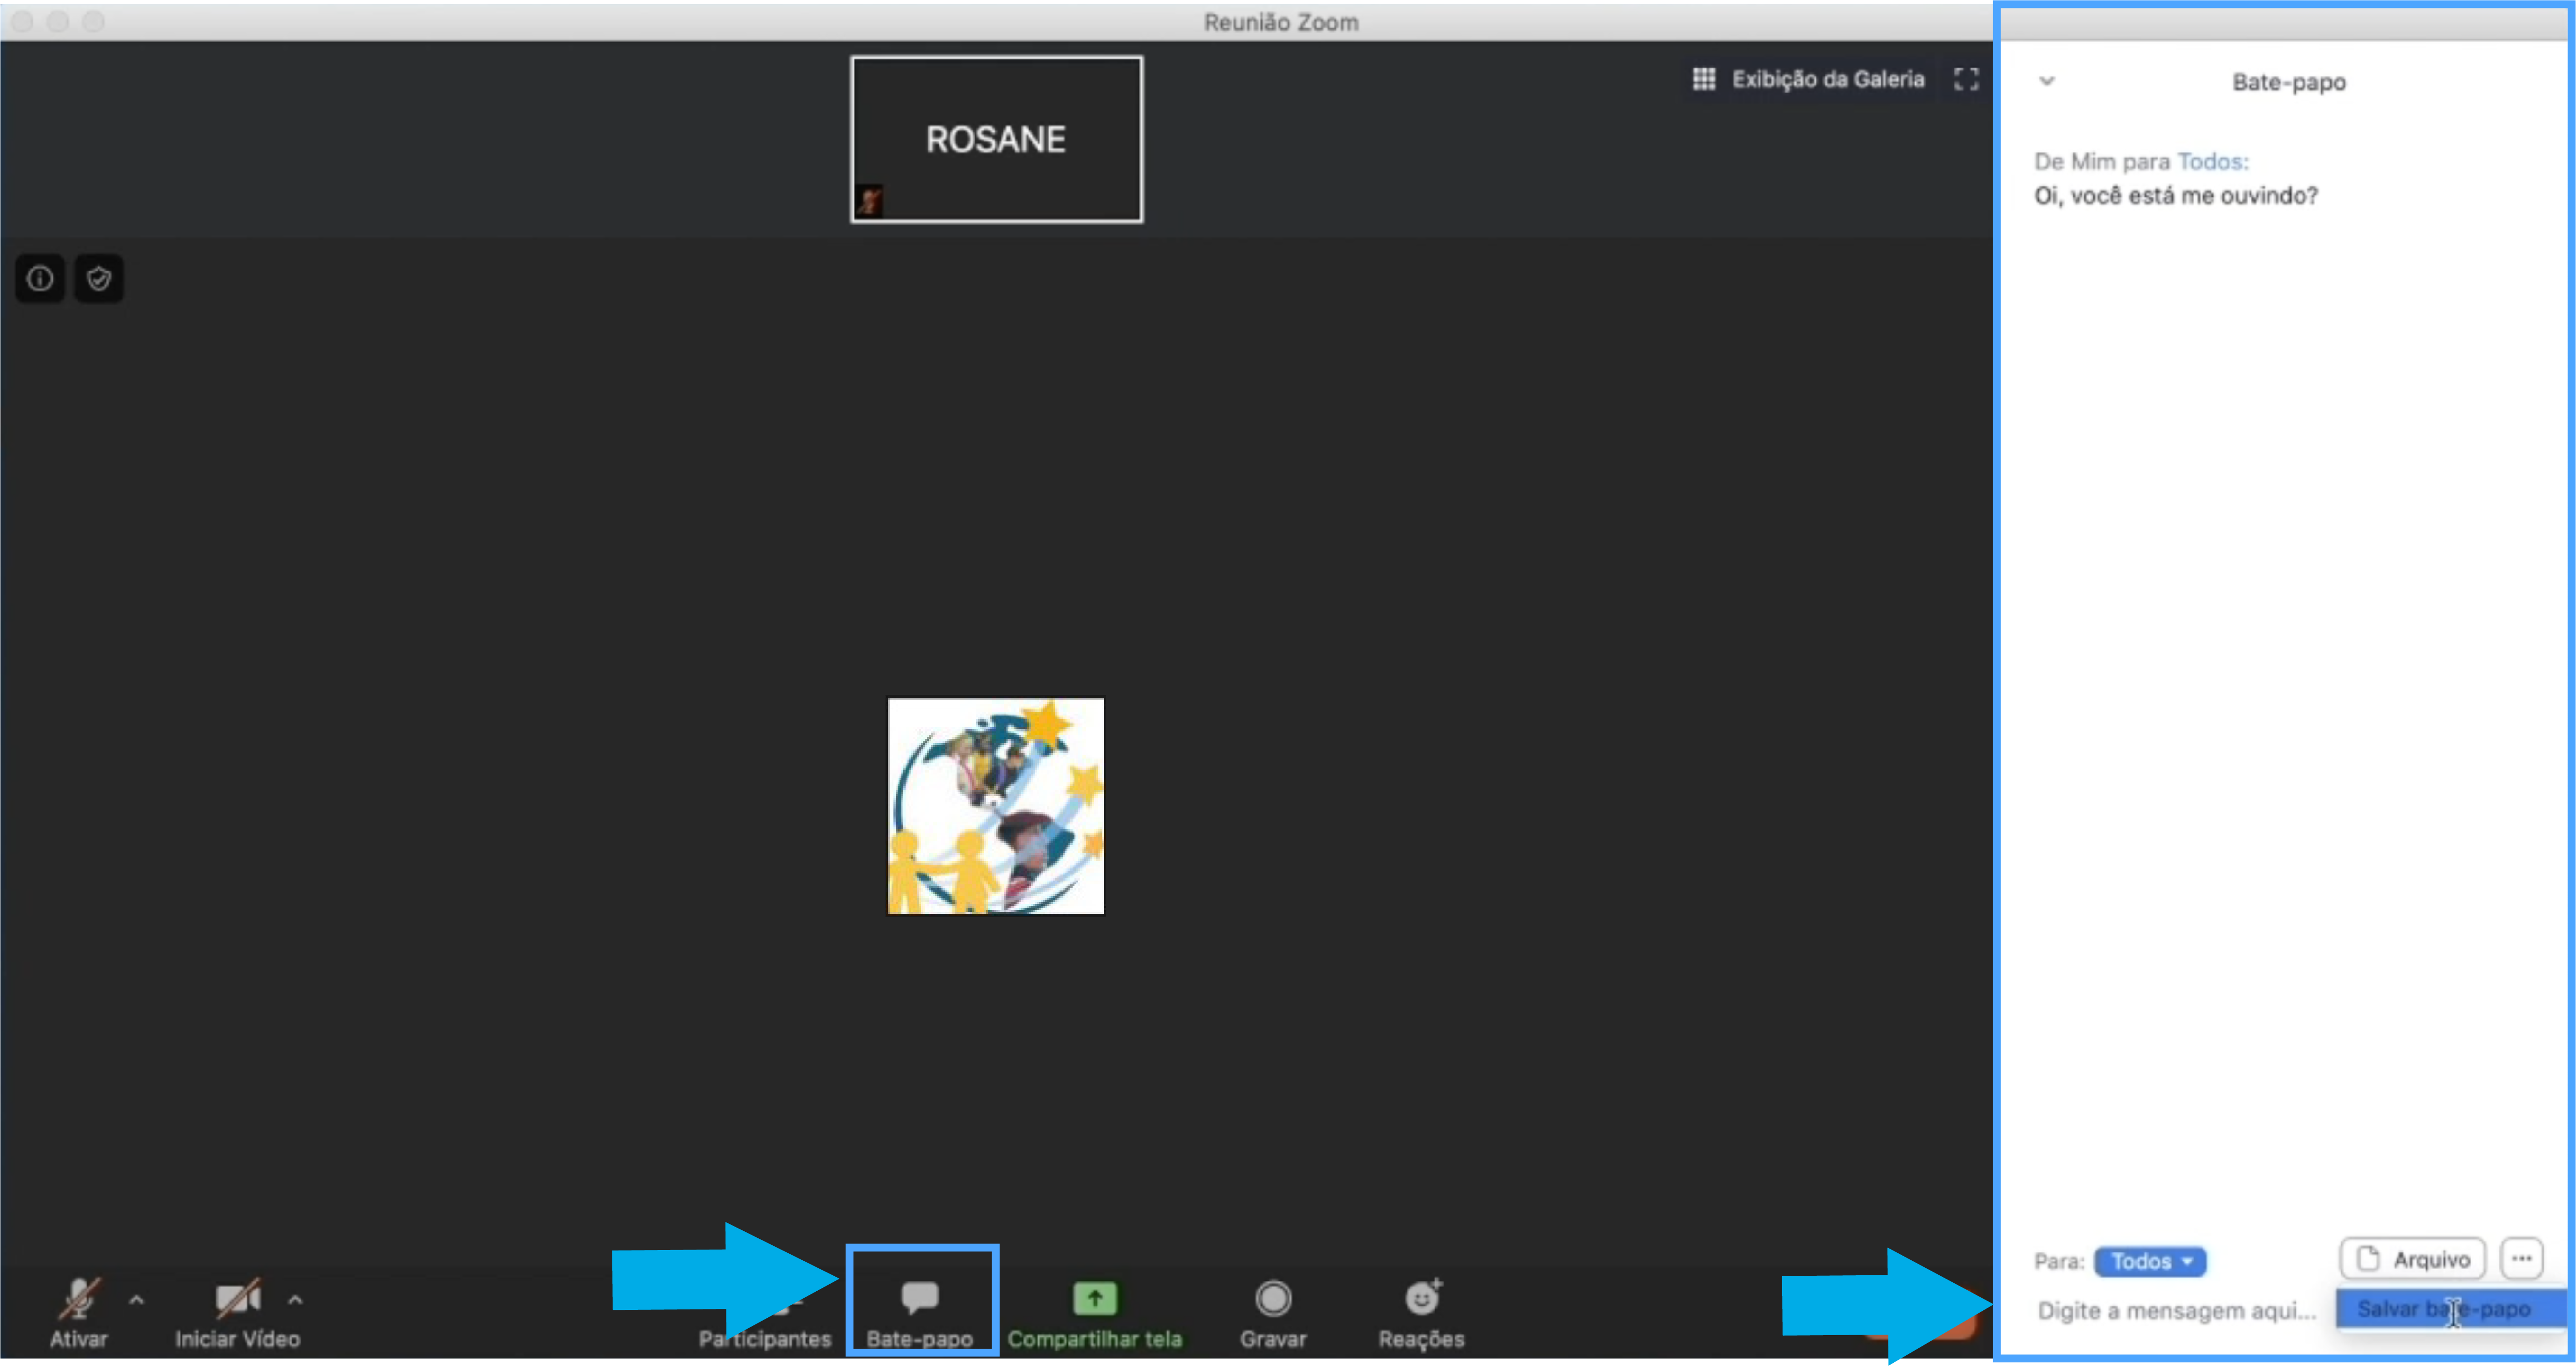Click the Bate-papo panel title

pyautogui.click(x=2289, y=82)
